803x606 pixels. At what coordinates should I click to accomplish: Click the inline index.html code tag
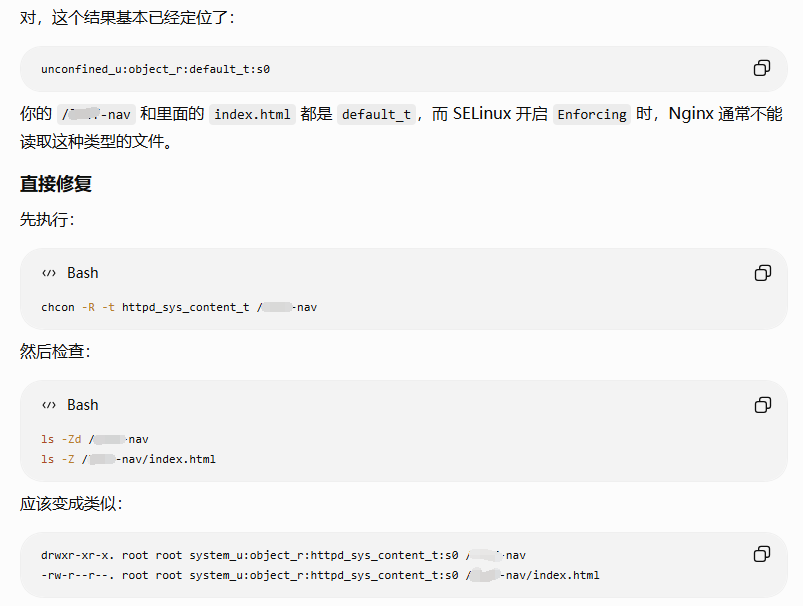click(252, 114)
